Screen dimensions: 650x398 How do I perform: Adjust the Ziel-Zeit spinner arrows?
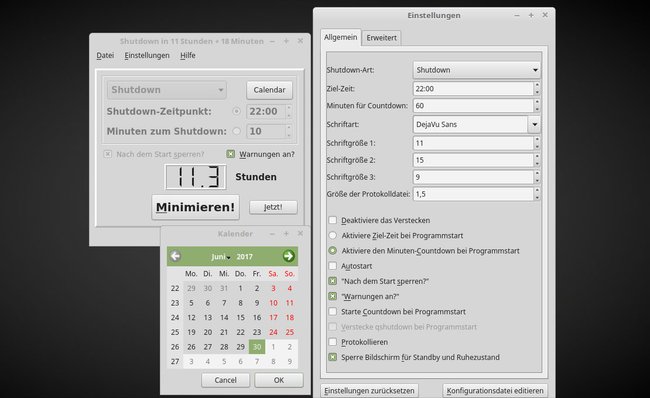(537, 89)
